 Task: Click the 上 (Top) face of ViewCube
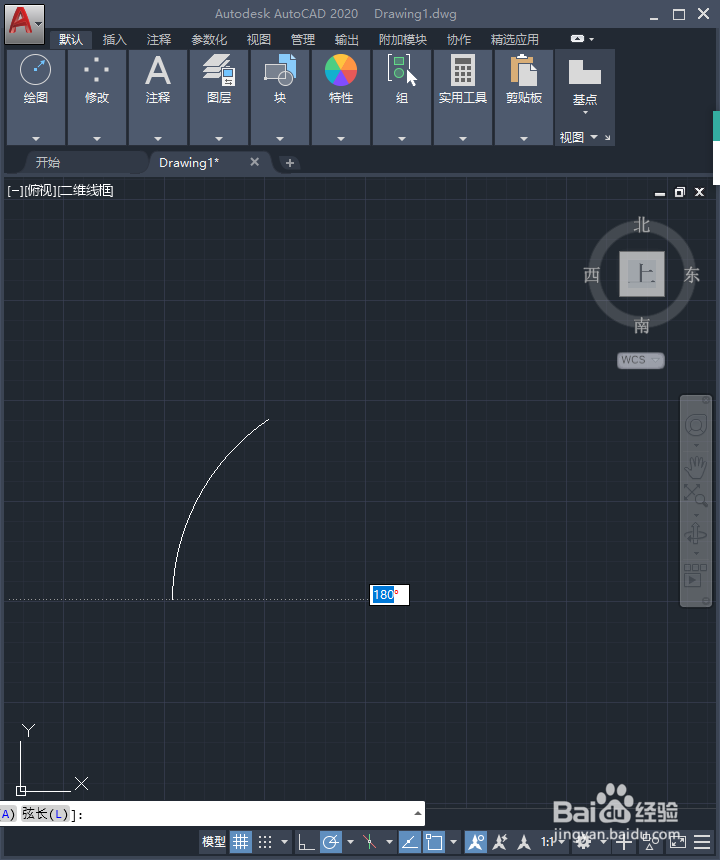[642, 274]
